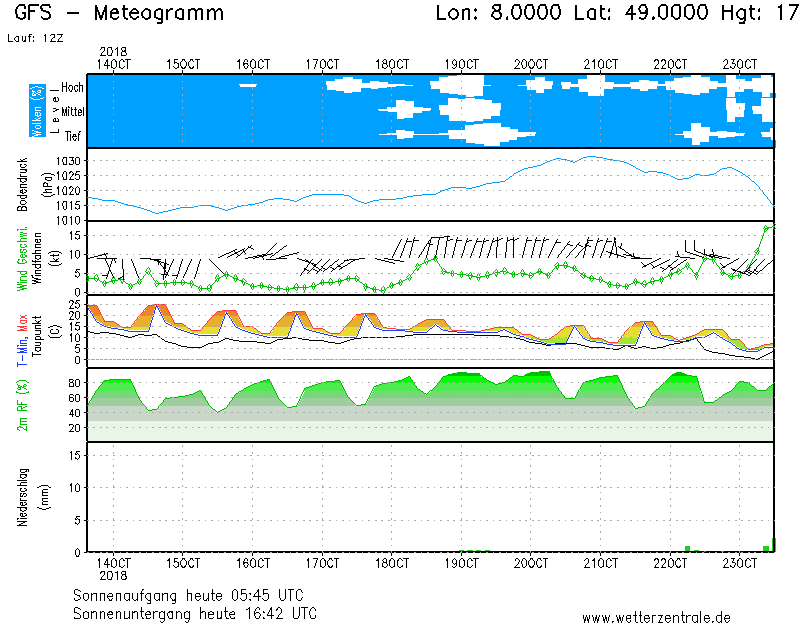Click the green 2m RF humidity label
Viewport: 800px width, 625px height.
click(23, 405)
